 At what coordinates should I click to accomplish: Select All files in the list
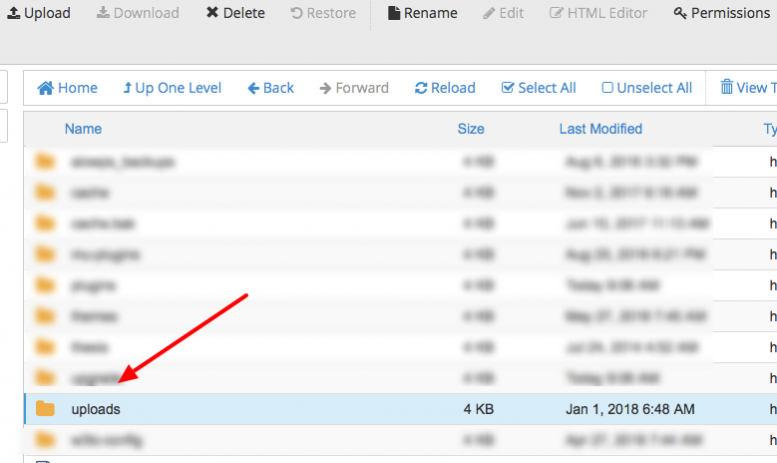coord(539,88)
